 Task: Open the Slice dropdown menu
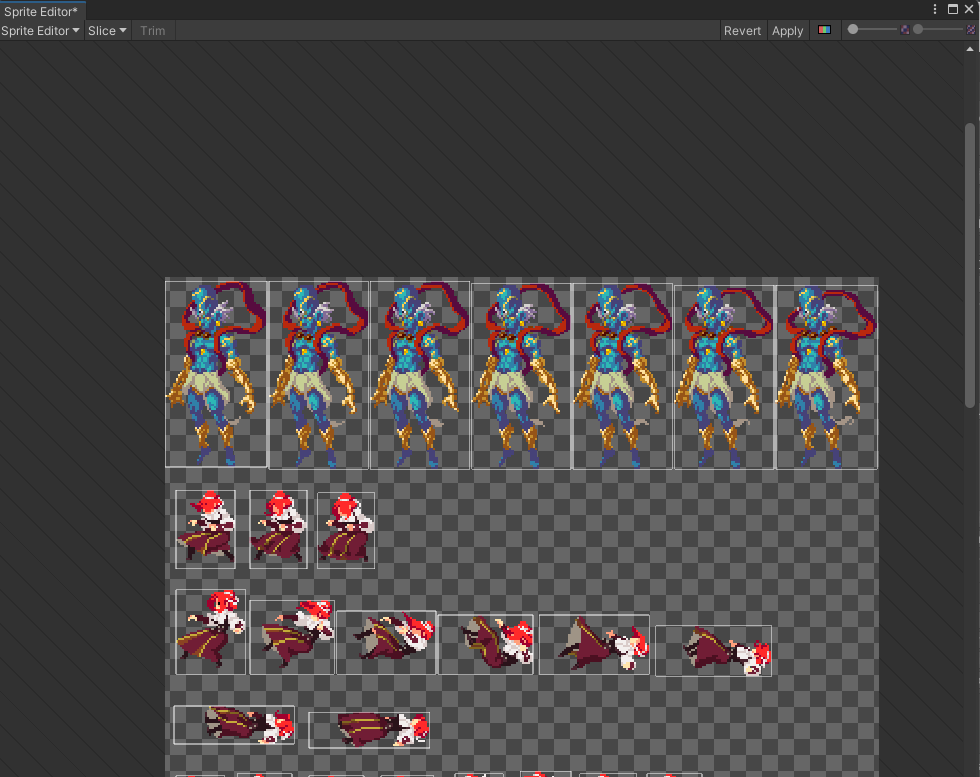pyautogui.click(x=106, y=30)
